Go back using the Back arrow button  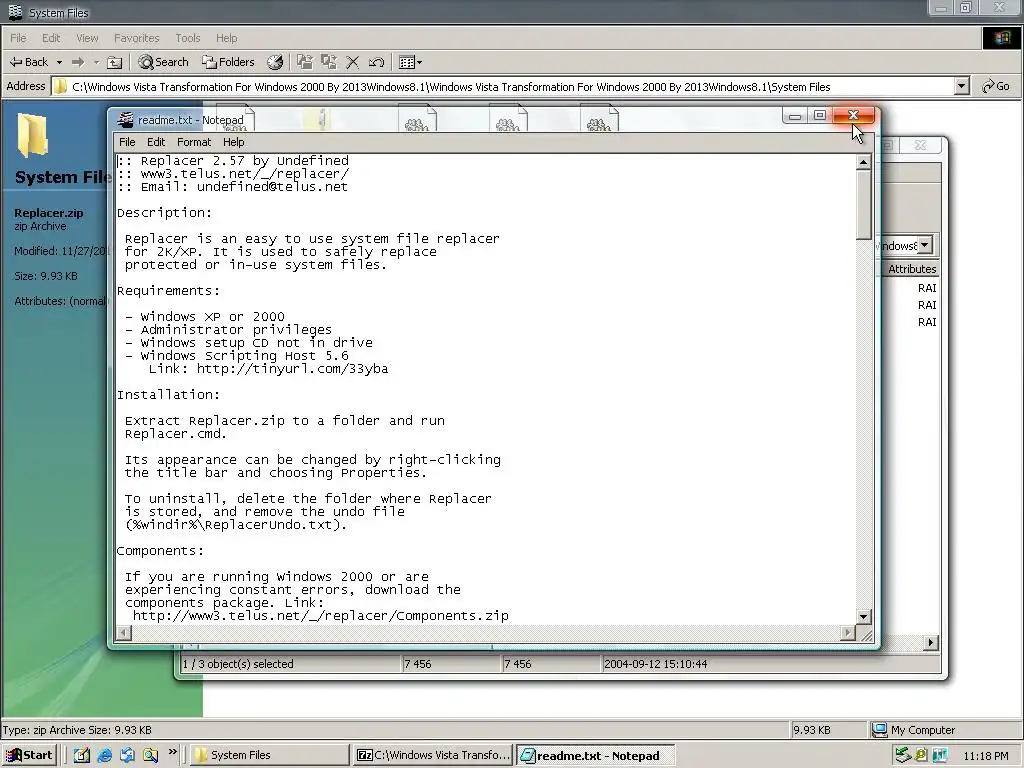[28, 62]
